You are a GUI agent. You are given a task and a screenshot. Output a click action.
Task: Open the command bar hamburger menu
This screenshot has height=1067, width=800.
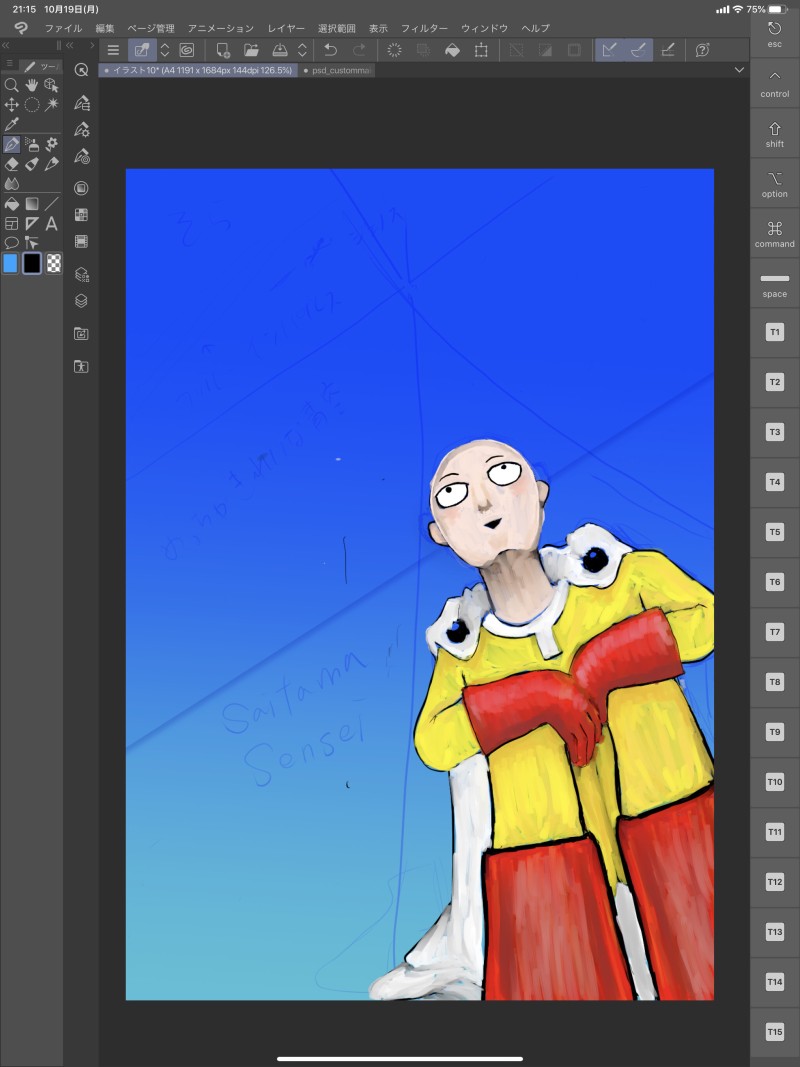[113, 50]
